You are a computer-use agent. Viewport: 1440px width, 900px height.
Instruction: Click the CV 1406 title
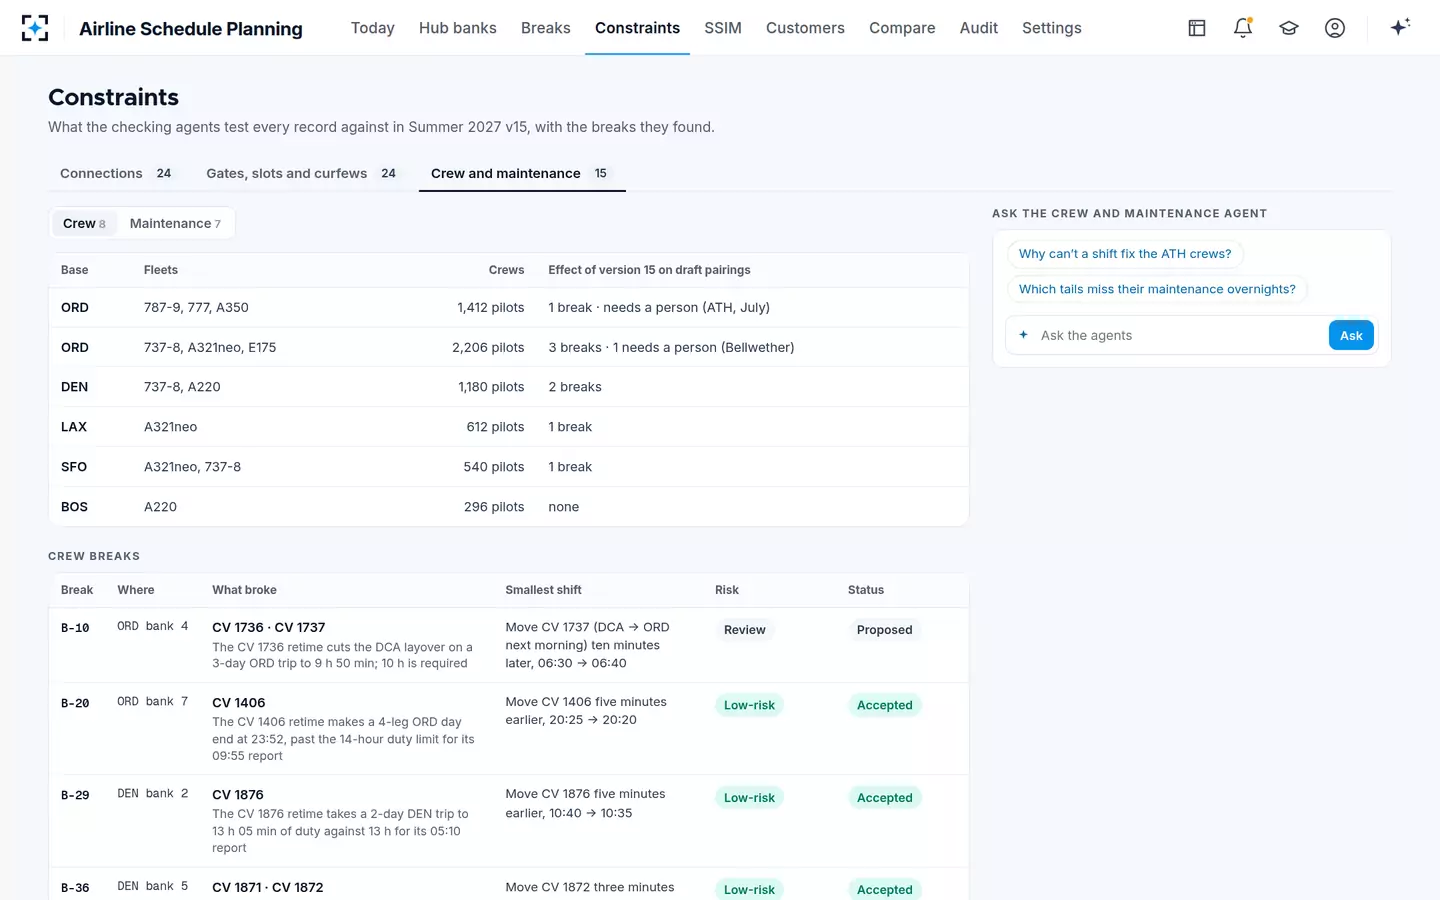point(238,702)
